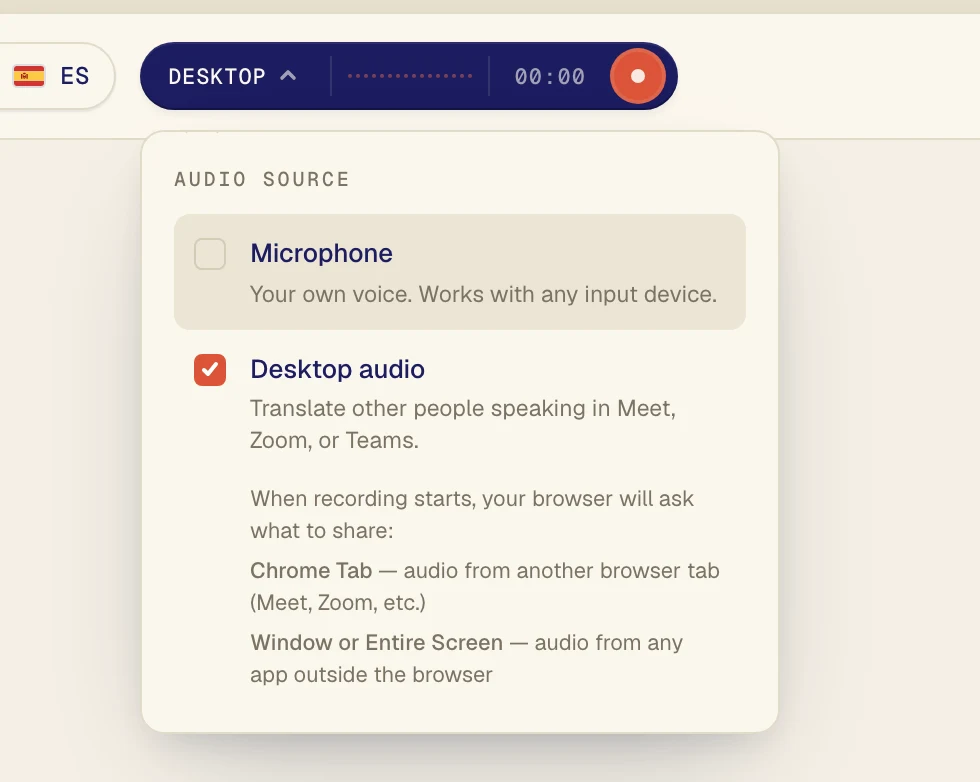Select the Microphone option label
Screen dimensions: 980x782
tap(321, 253)
